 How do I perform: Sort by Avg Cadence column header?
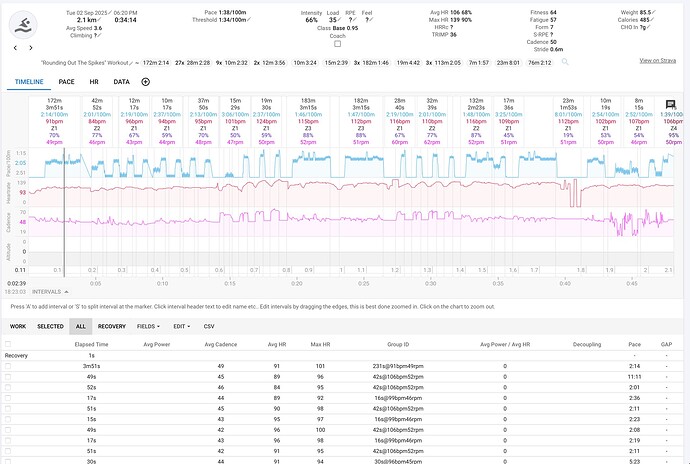220,344
